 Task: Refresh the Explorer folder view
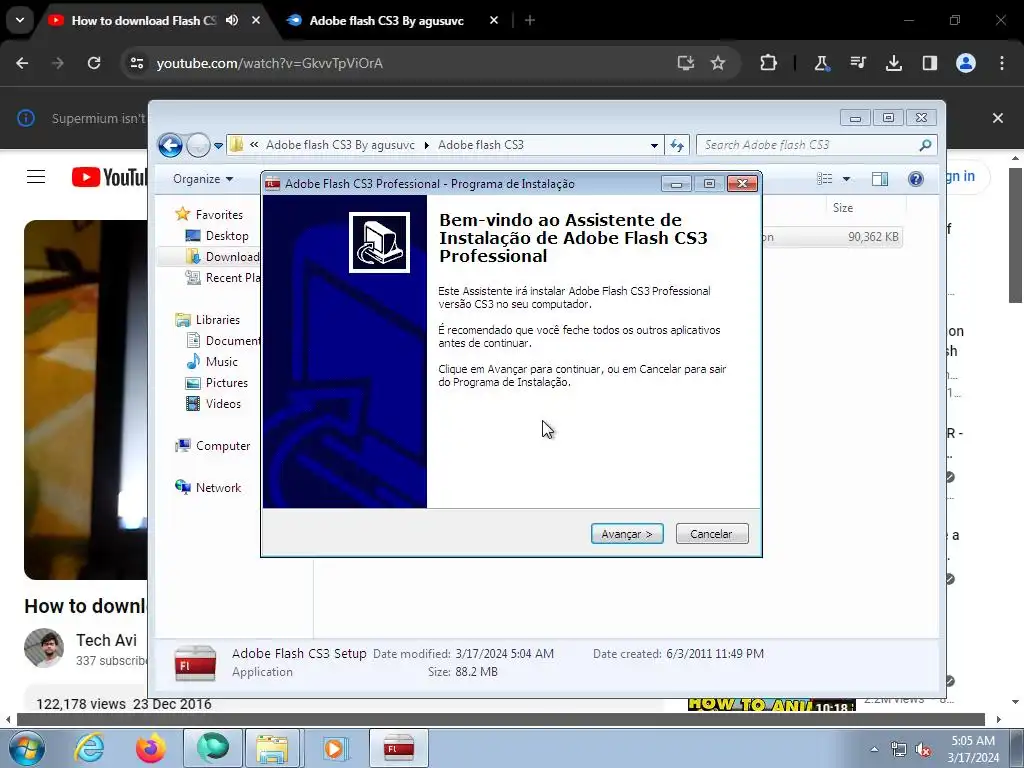677,145
